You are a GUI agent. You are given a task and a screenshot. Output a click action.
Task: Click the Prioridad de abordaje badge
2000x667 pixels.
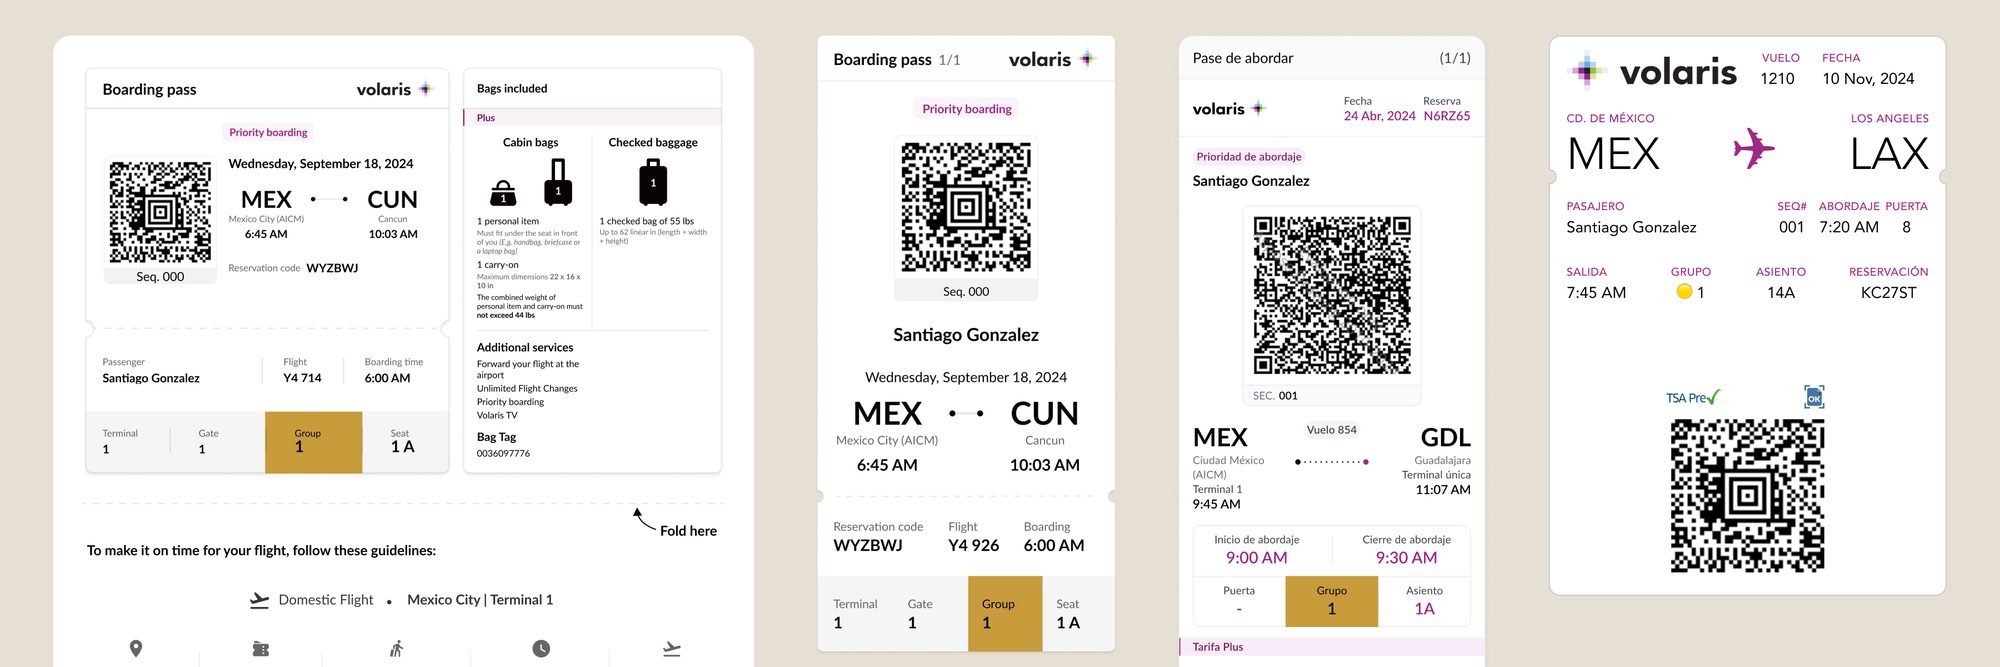1249,157
